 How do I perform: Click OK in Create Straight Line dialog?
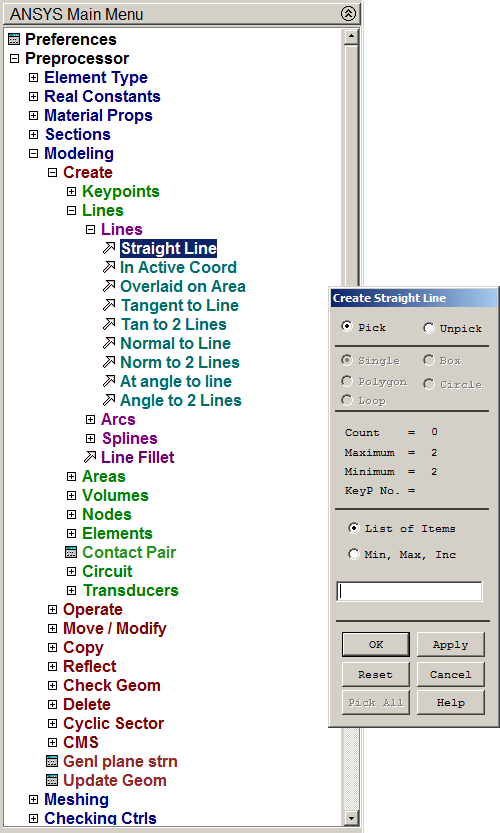pyautogui.click(x=376, y=644)
